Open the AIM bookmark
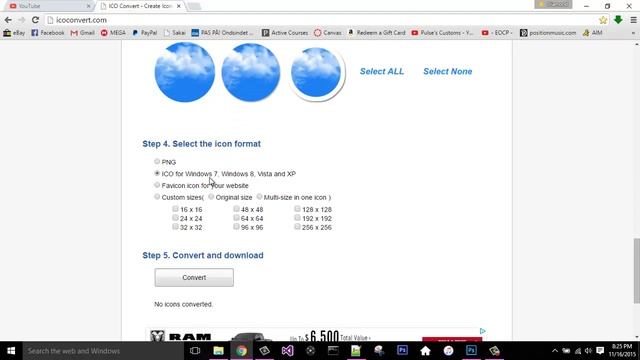The image size is (640, 360). point(593,33)
